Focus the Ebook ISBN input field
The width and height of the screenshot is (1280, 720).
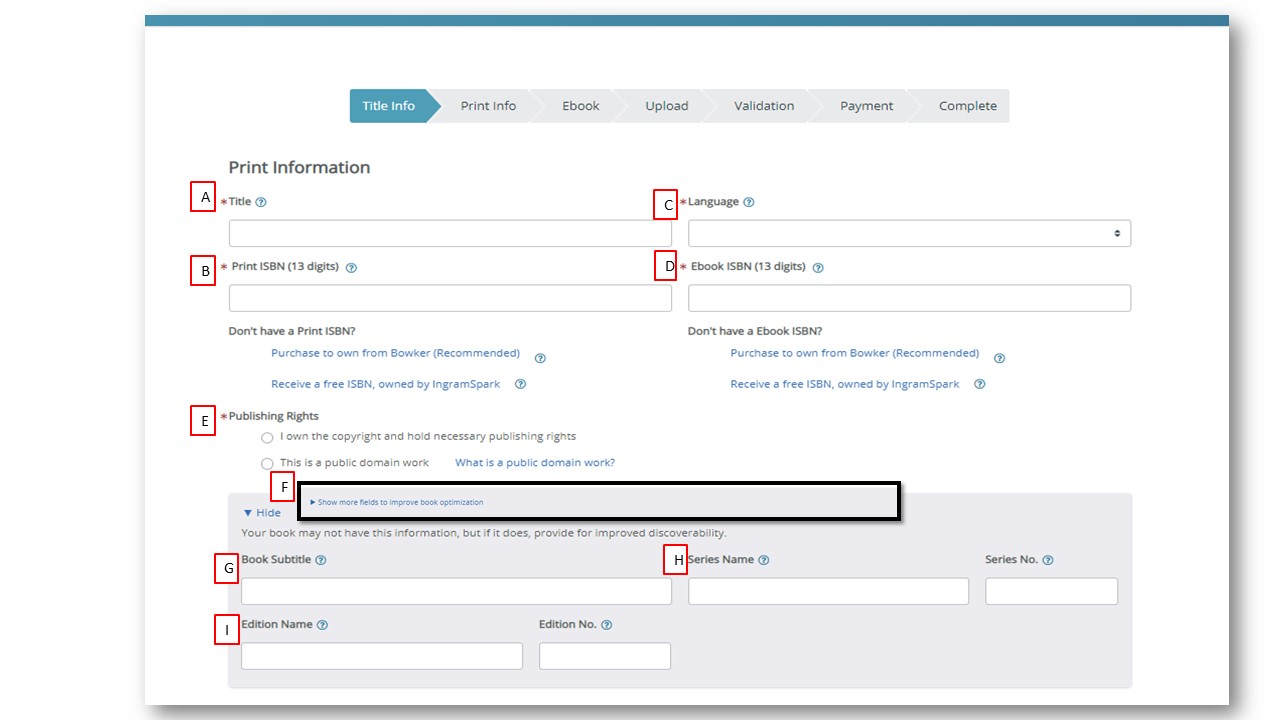(909, 298)
